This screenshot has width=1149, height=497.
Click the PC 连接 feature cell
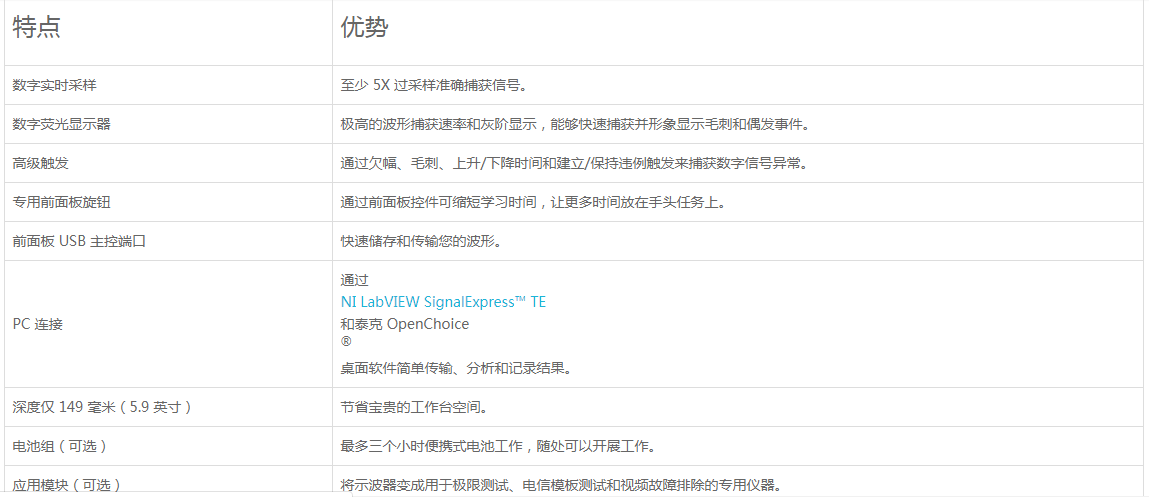tap(169, 323)
